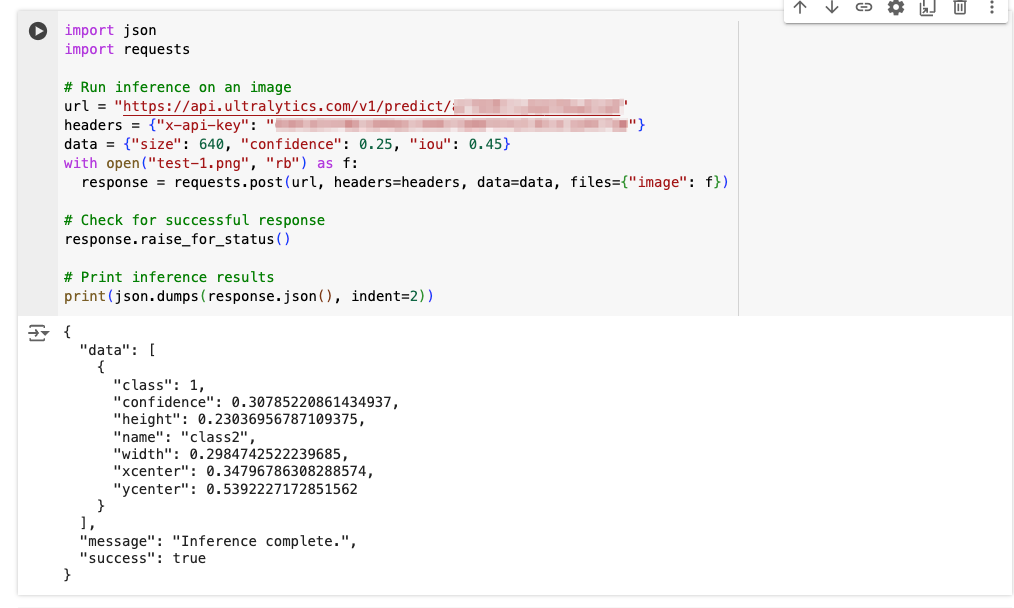Move the cell up

pos(800,8)
